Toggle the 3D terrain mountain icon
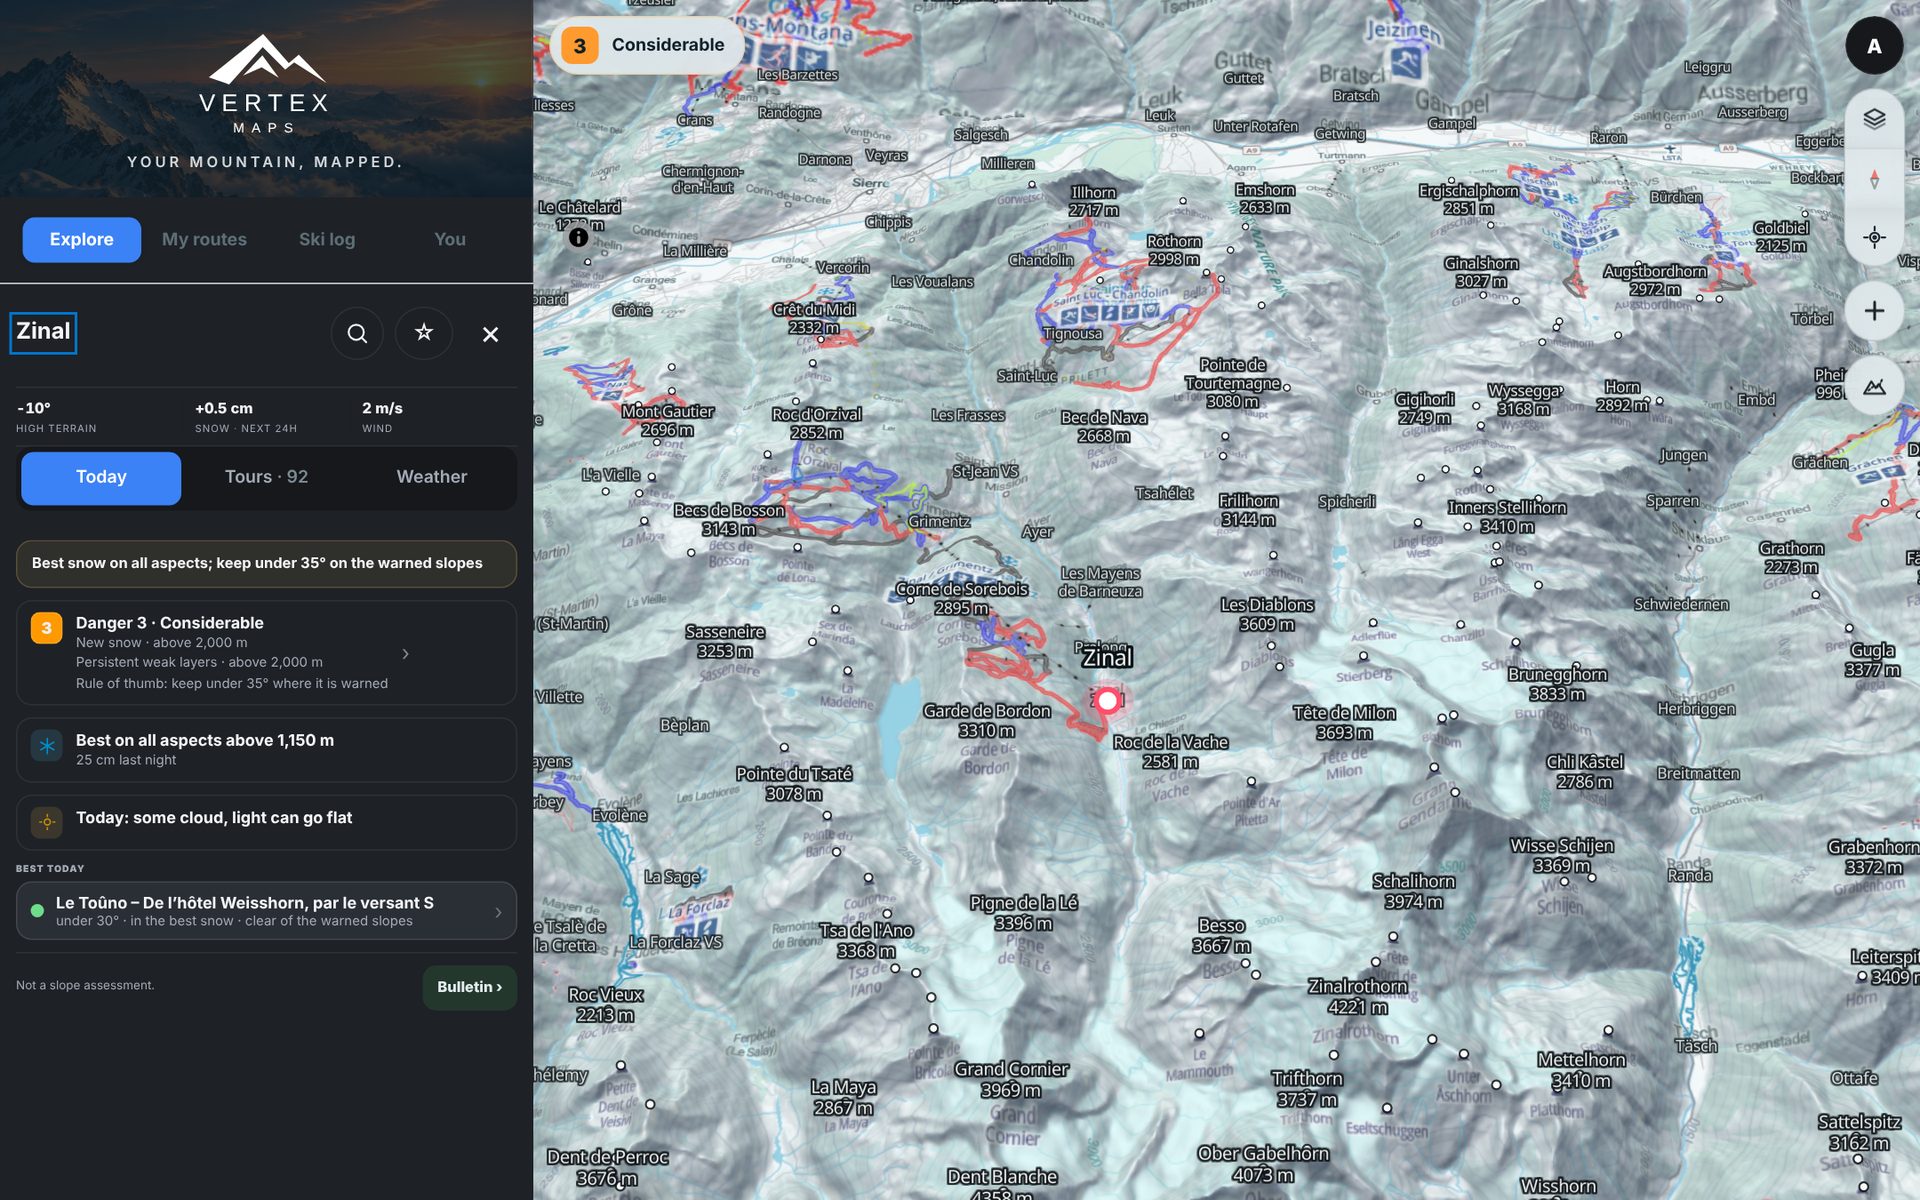Screen dimensions: 1920x1200 click(1874, 386)
